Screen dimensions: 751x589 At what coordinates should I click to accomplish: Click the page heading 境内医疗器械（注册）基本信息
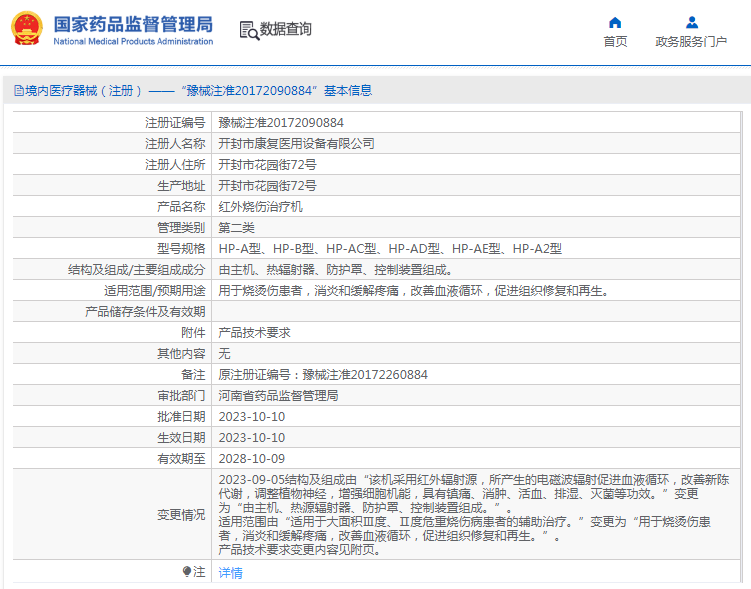pyautogui.click(x=193, y=91)
